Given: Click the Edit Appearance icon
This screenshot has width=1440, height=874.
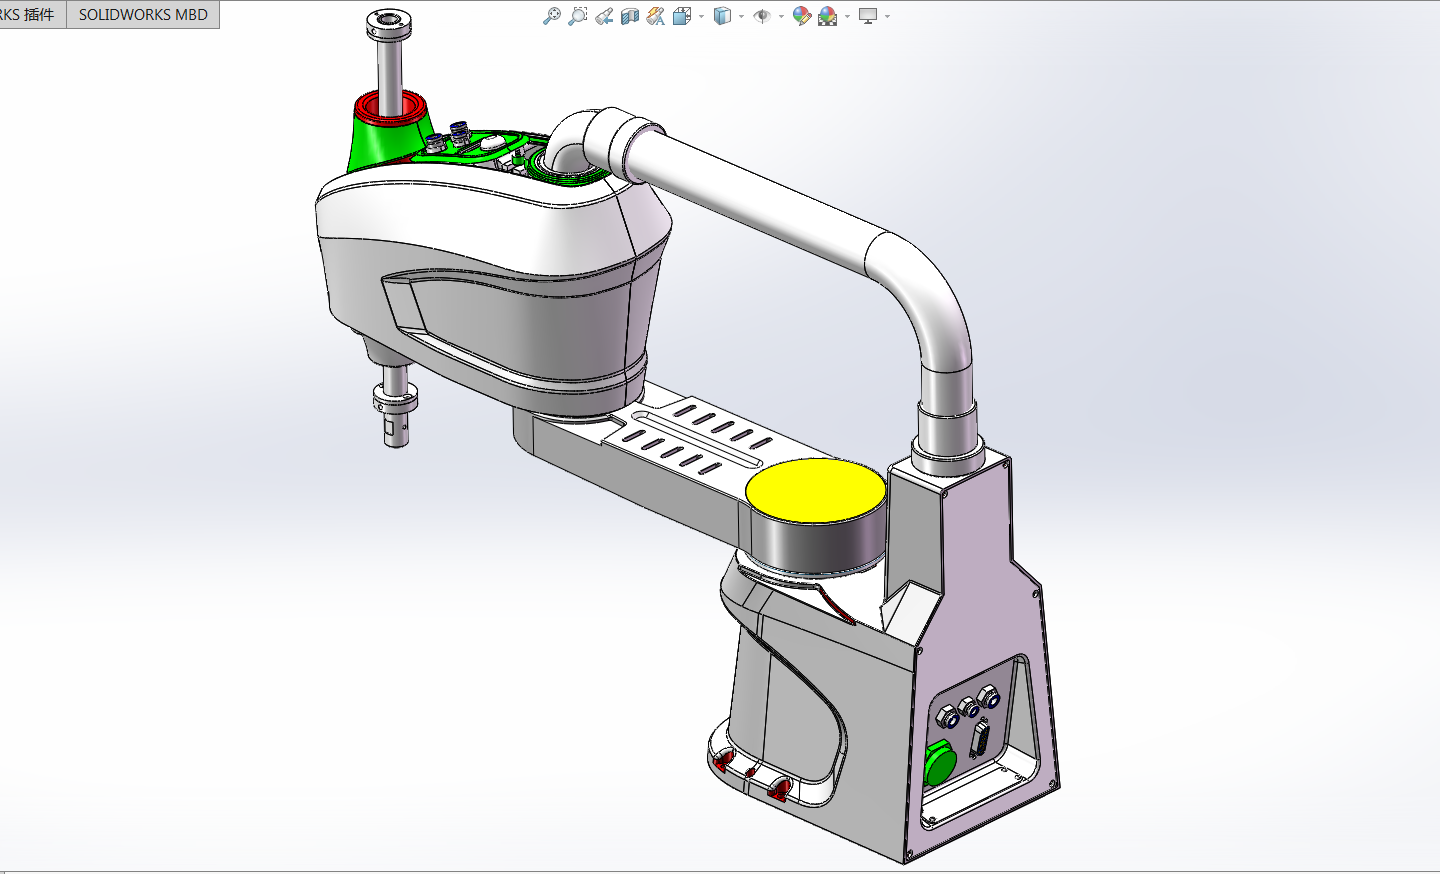Looking at the screenshot, I should (801, 16).
